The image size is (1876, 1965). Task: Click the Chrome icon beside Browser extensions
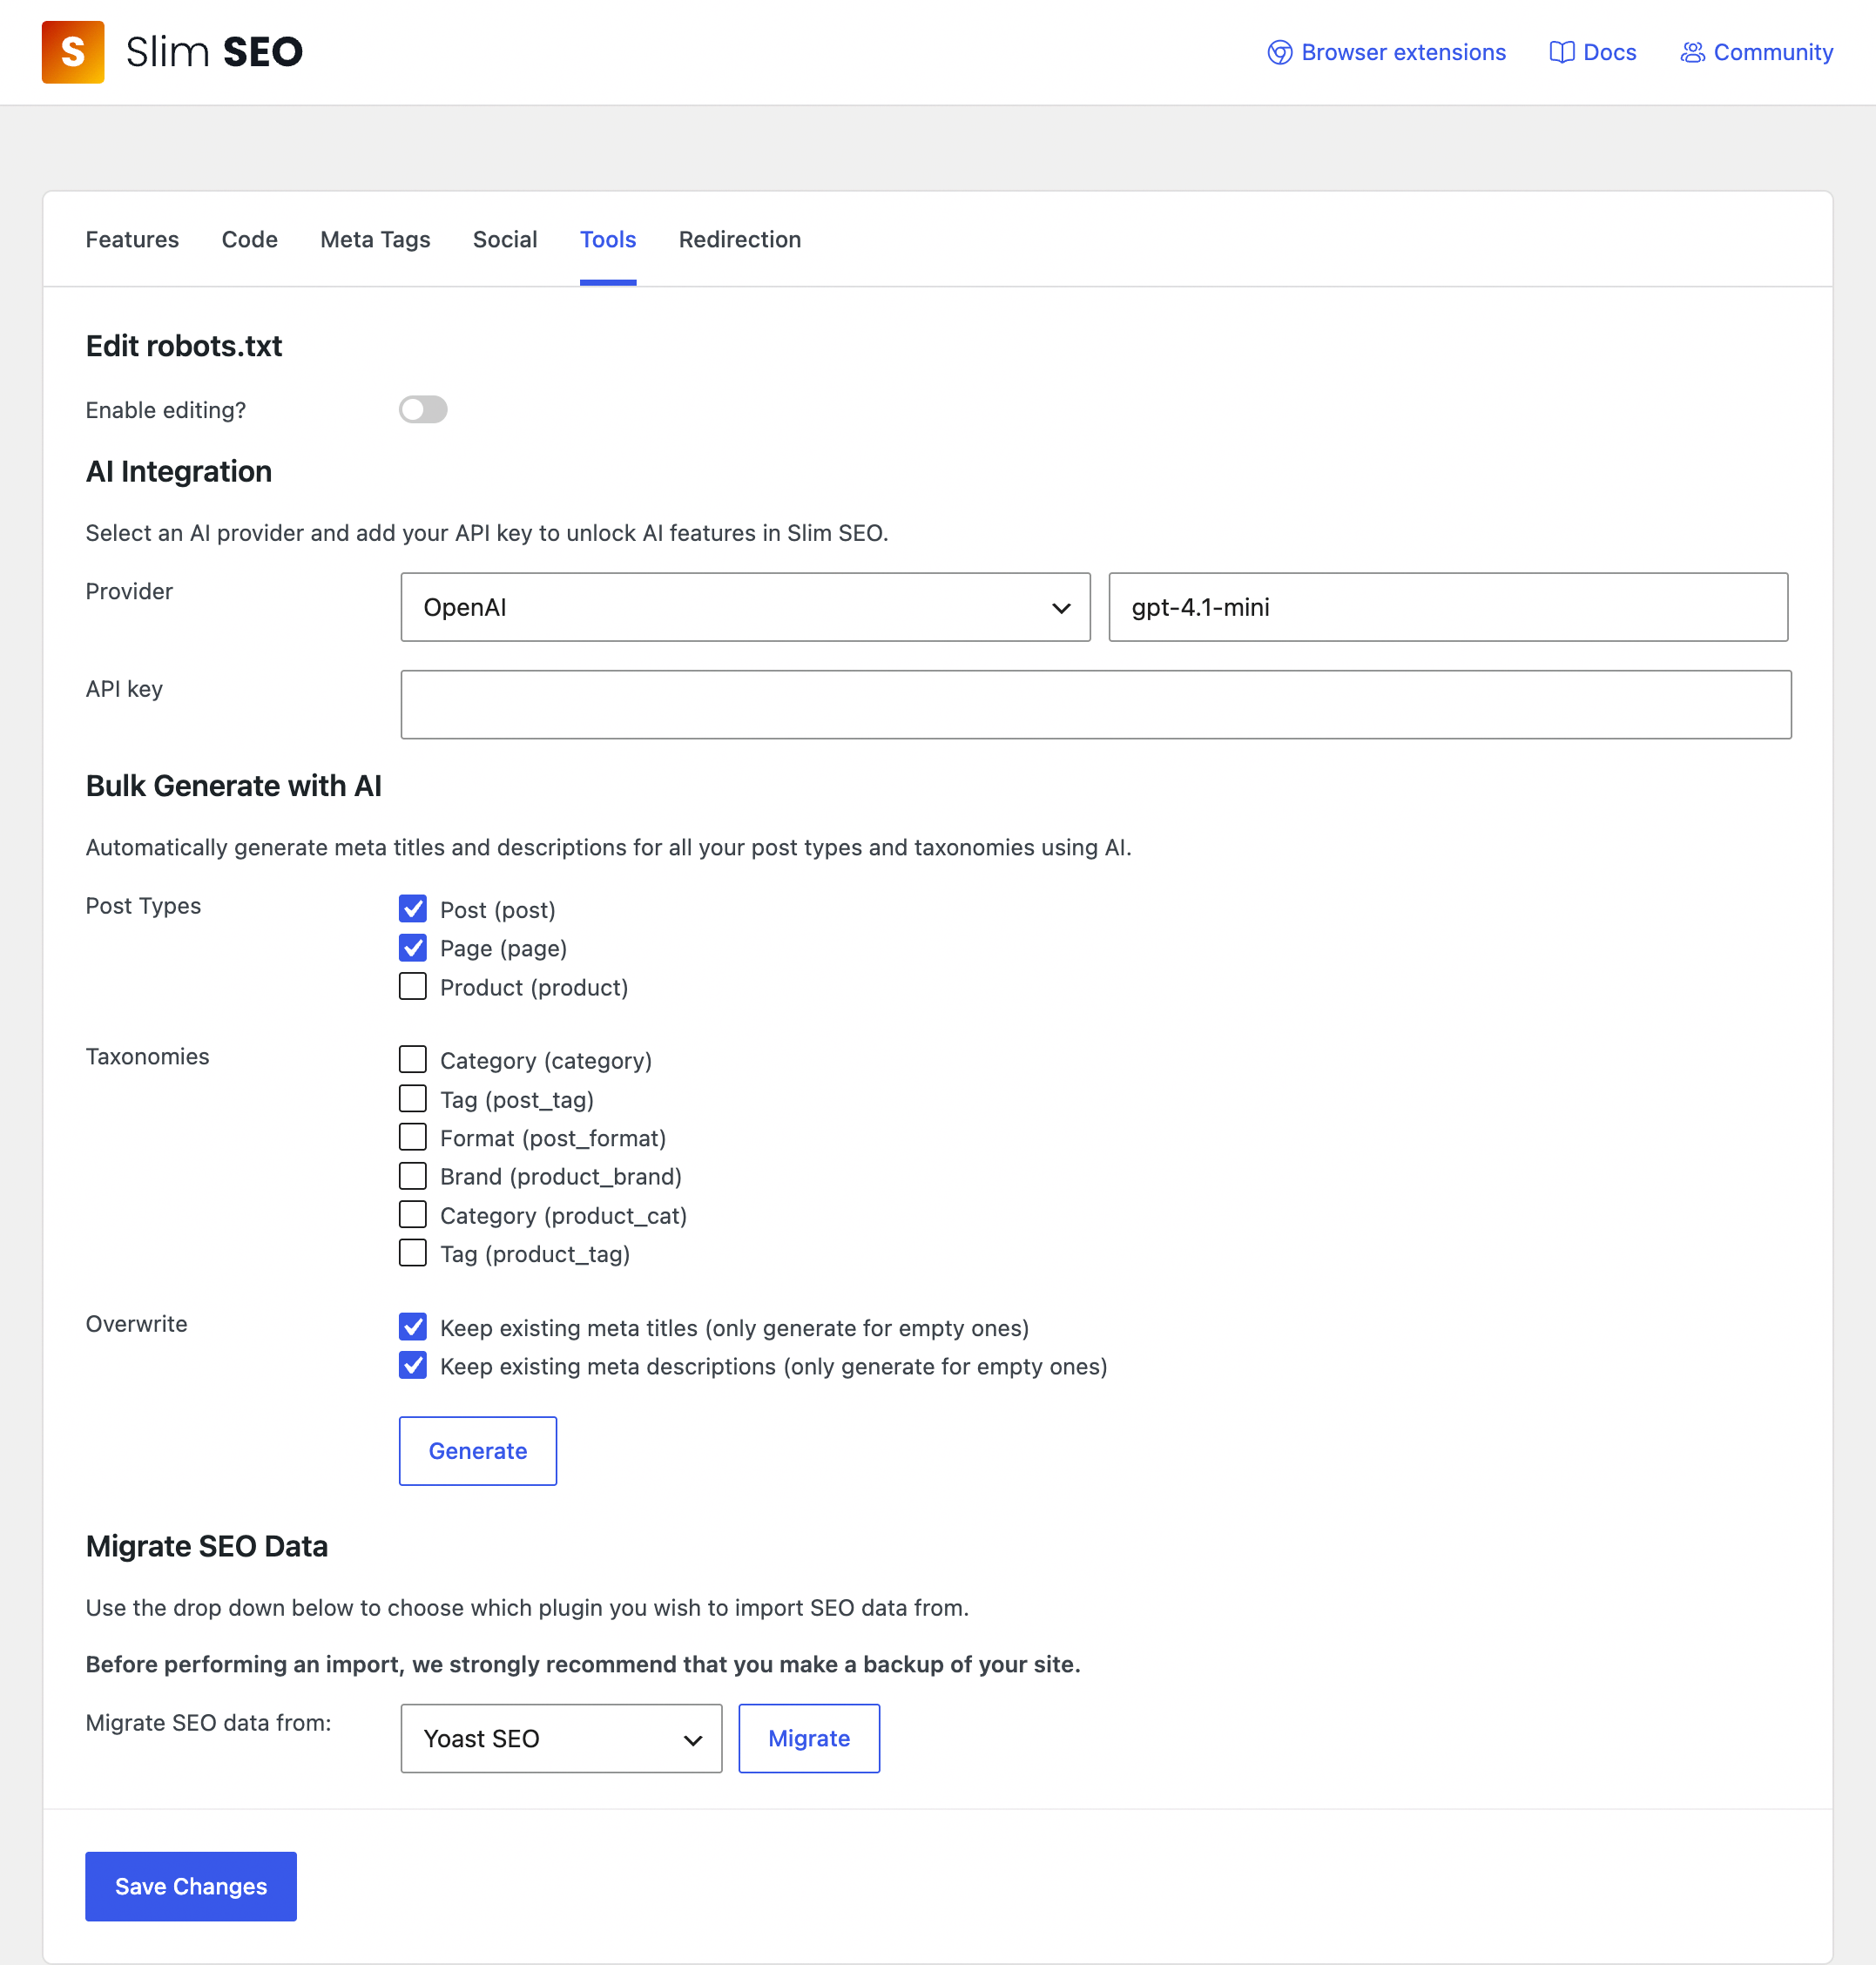pos(1279,52)
